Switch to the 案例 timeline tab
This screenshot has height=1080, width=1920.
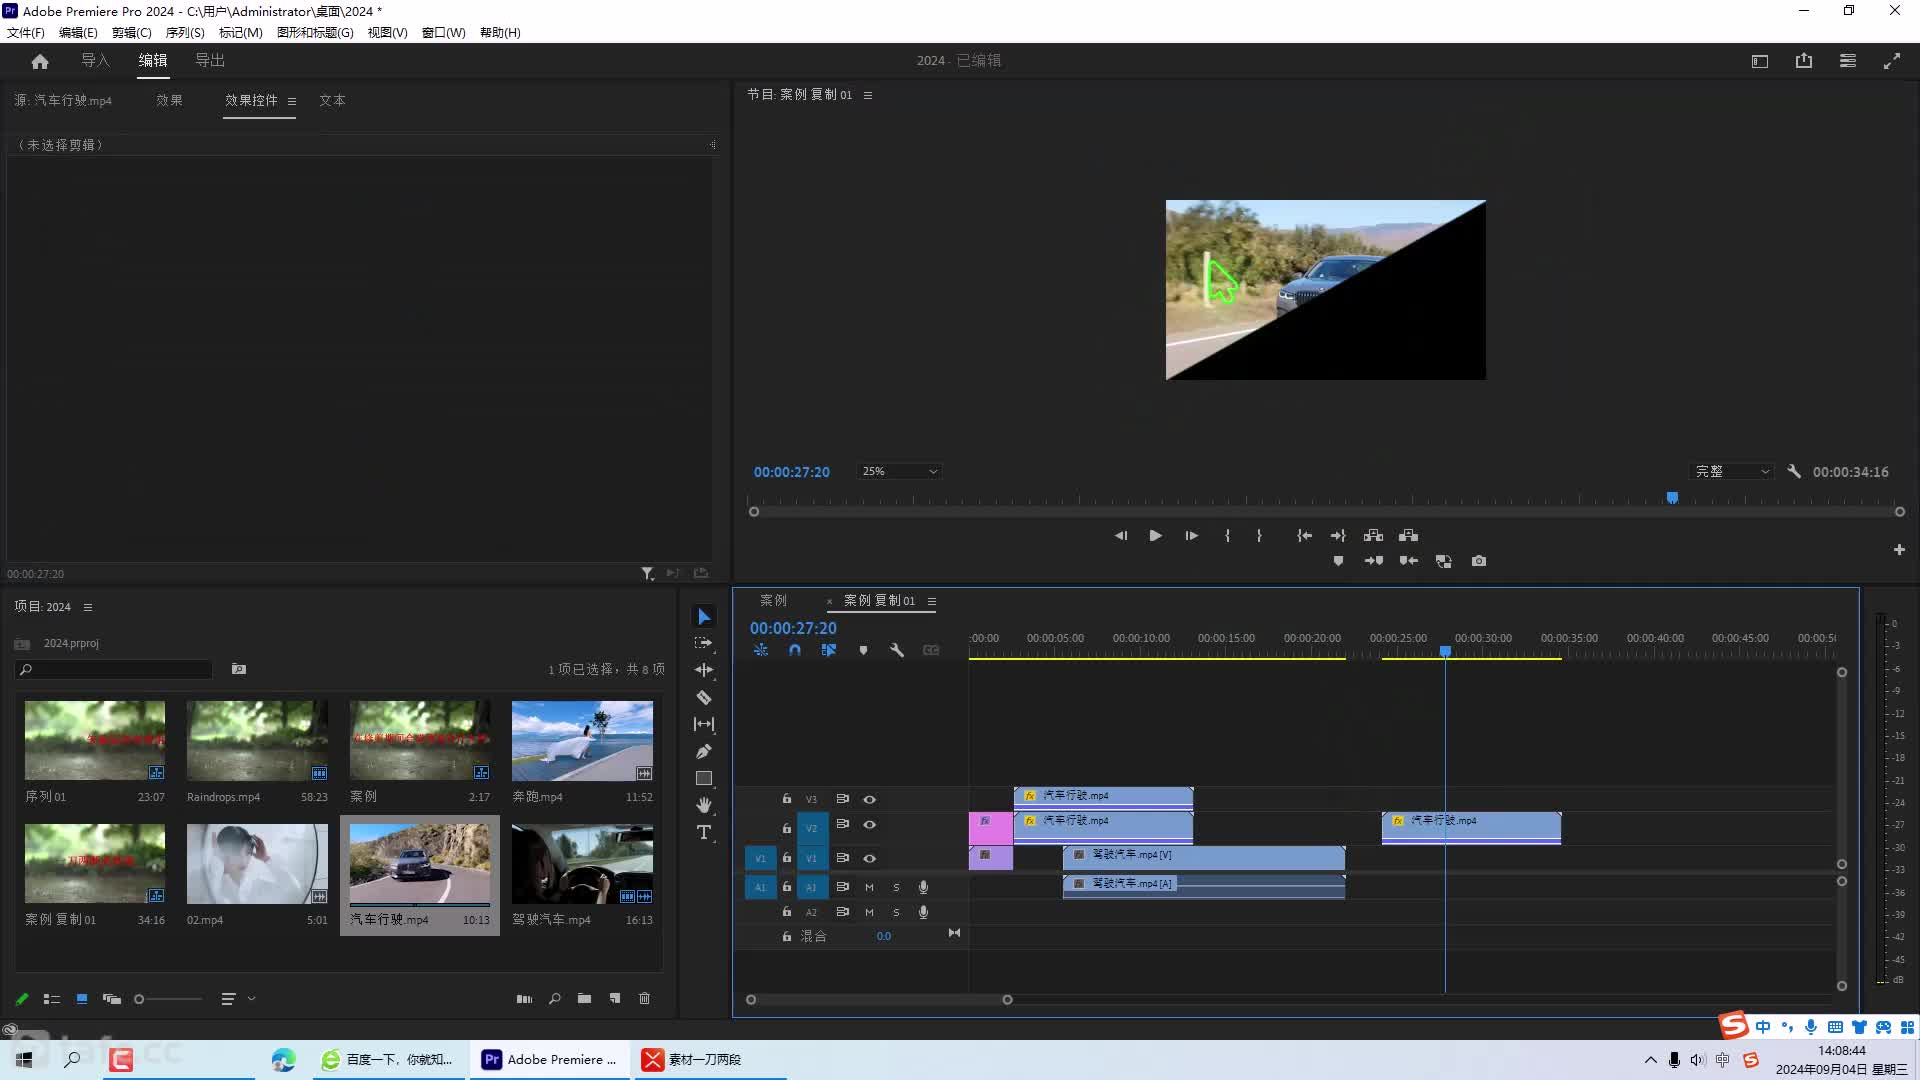pos(773,600)
